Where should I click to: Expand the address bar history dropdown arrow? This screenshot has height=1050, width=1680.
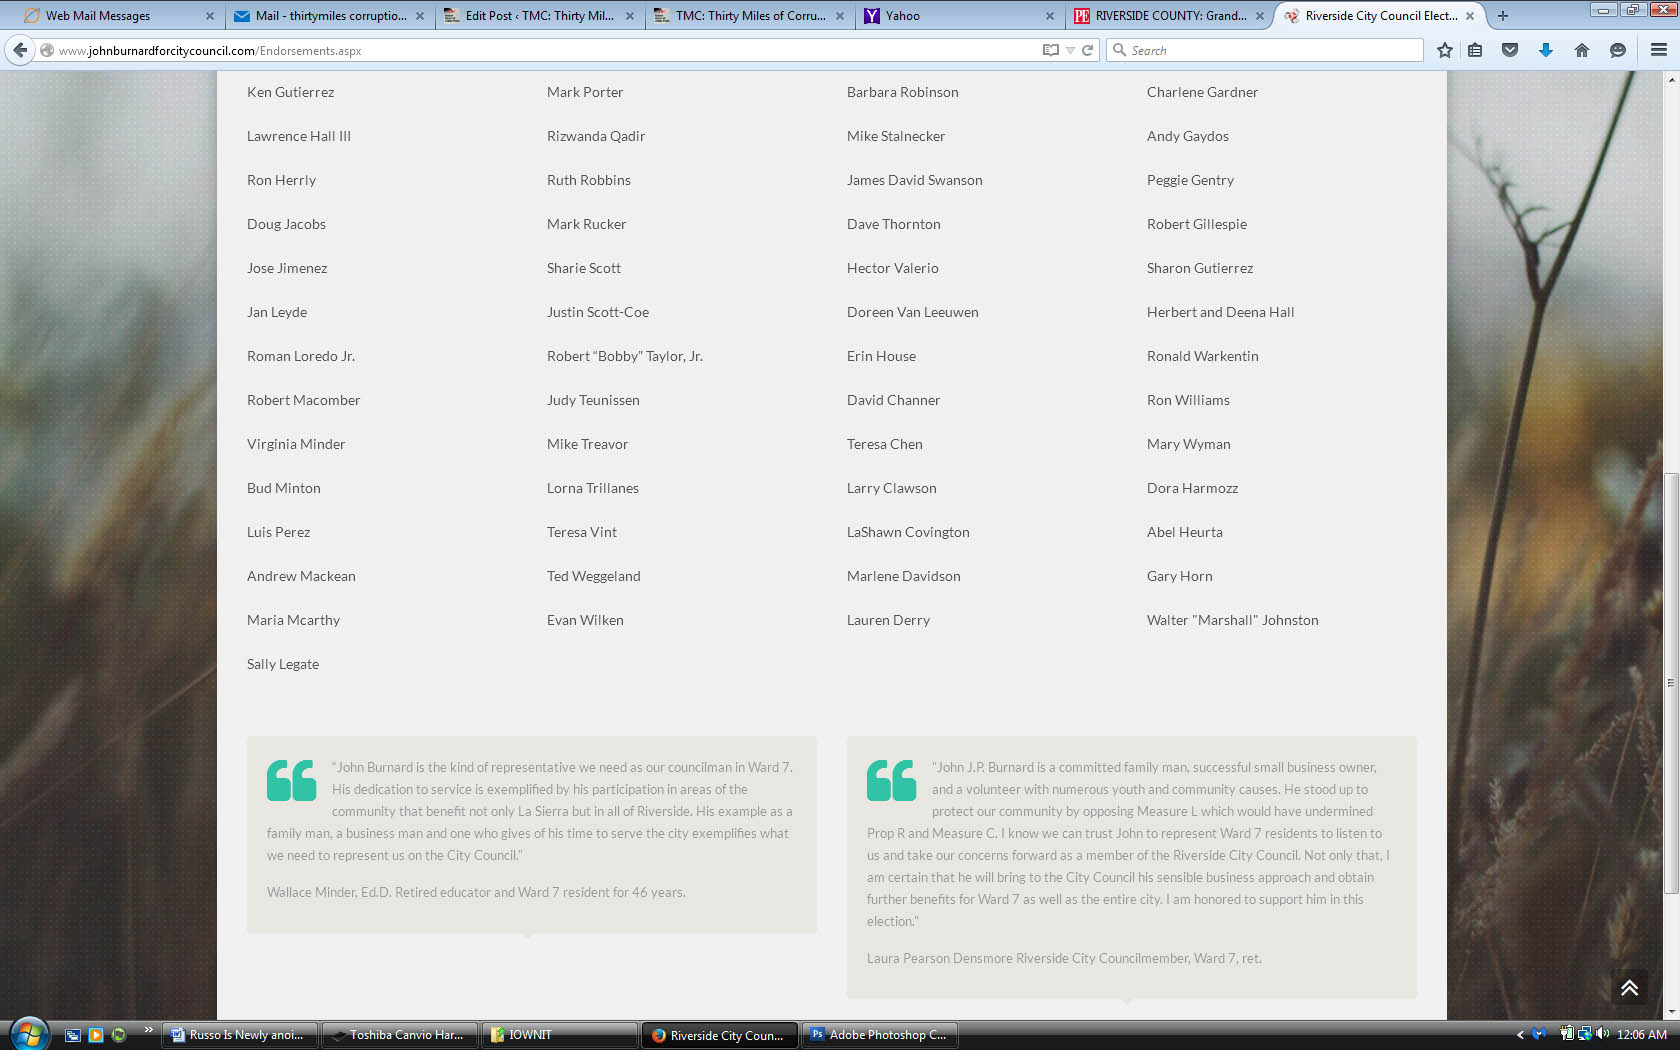tap(1070, 50)
